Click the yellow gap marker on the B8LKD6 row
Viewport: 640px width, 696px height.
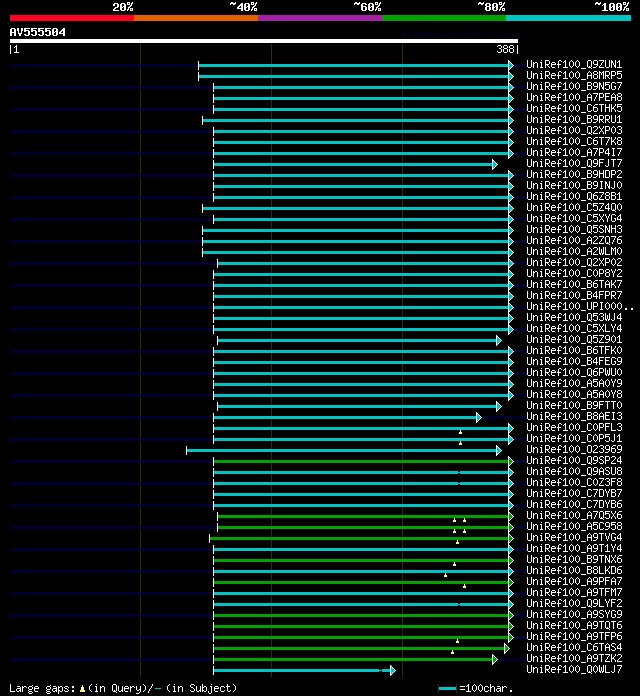pyautogui.click(x=446, y=575)
